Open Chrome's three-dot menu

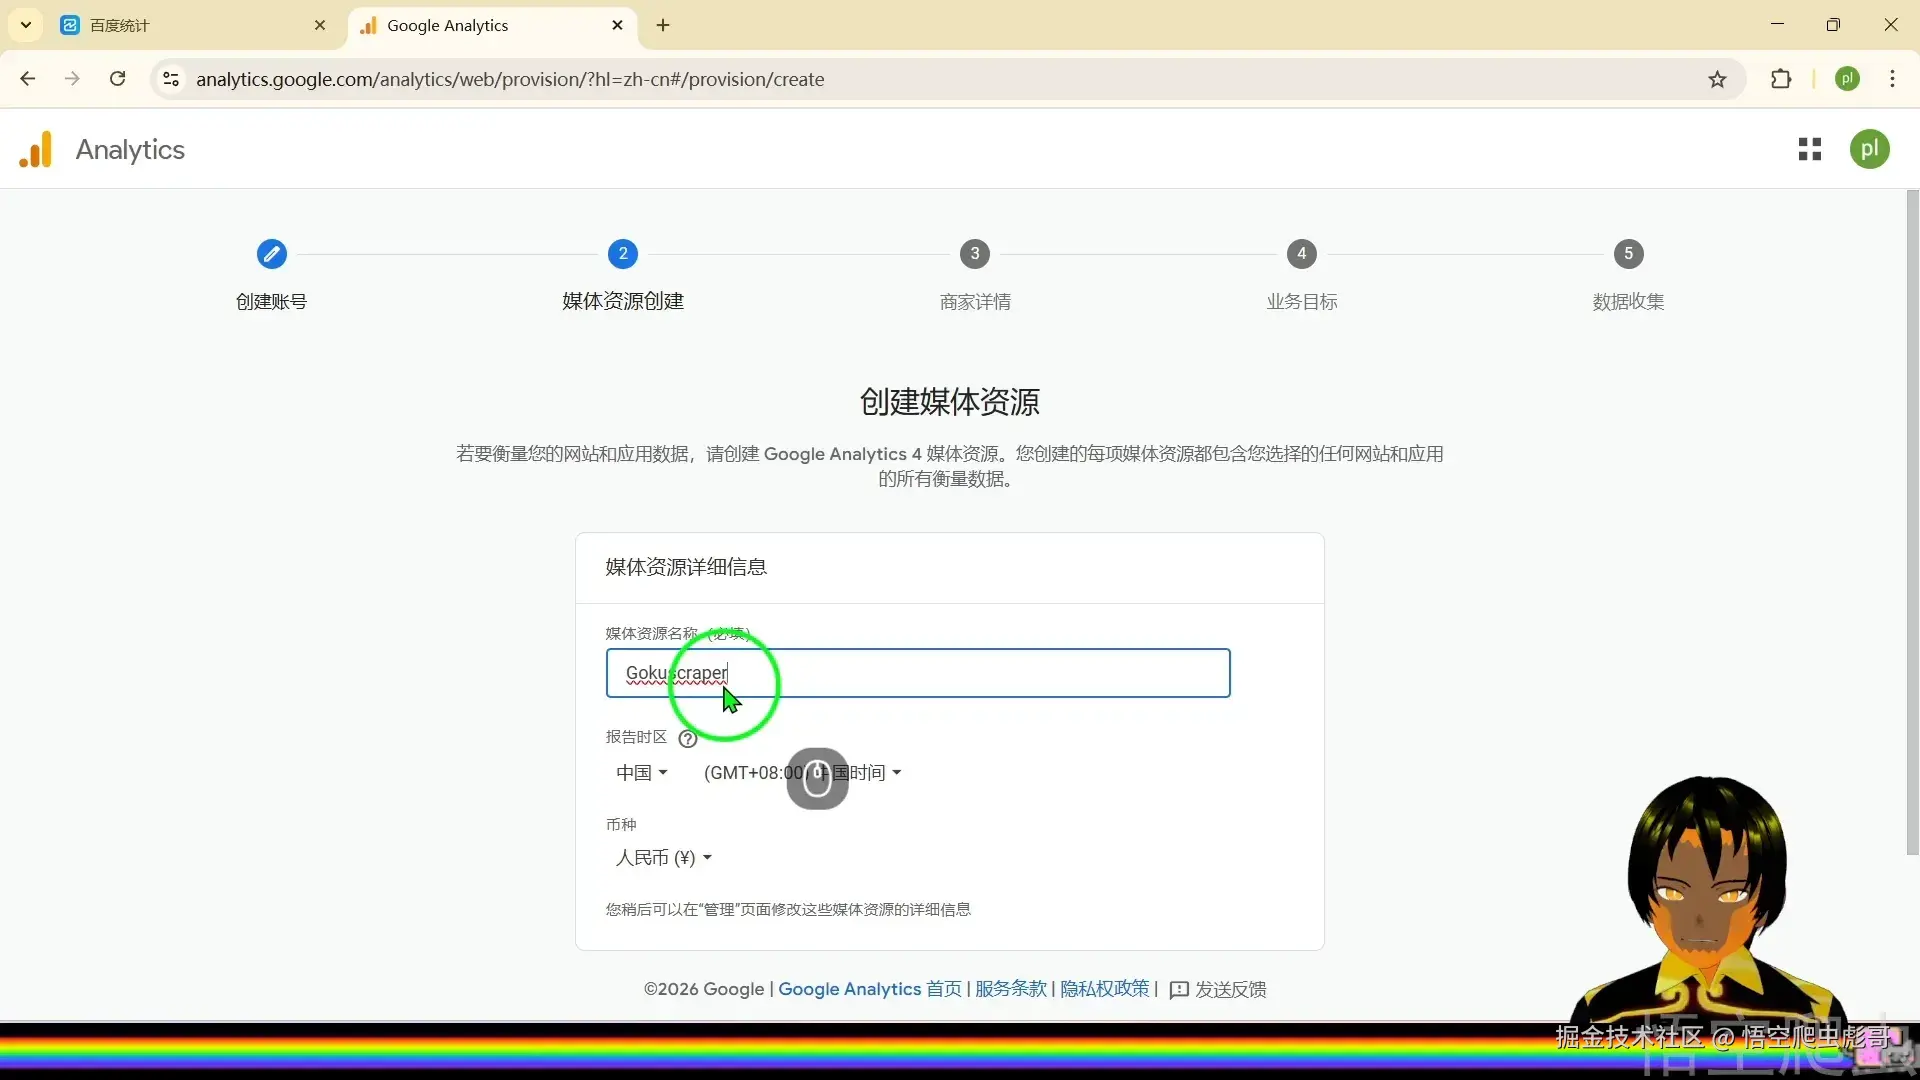[1892, 79]
